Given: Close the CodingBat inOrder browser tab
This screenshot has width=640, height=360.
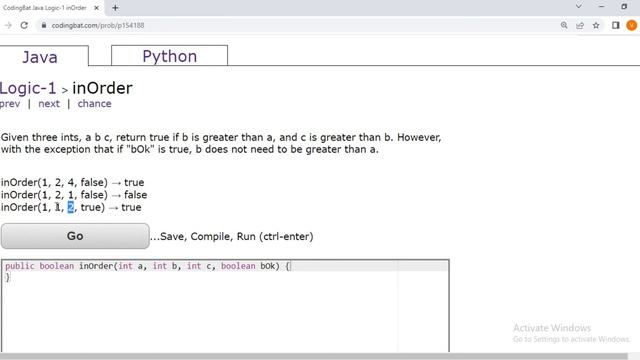Looking at the screenshot, I should (96, 8).
